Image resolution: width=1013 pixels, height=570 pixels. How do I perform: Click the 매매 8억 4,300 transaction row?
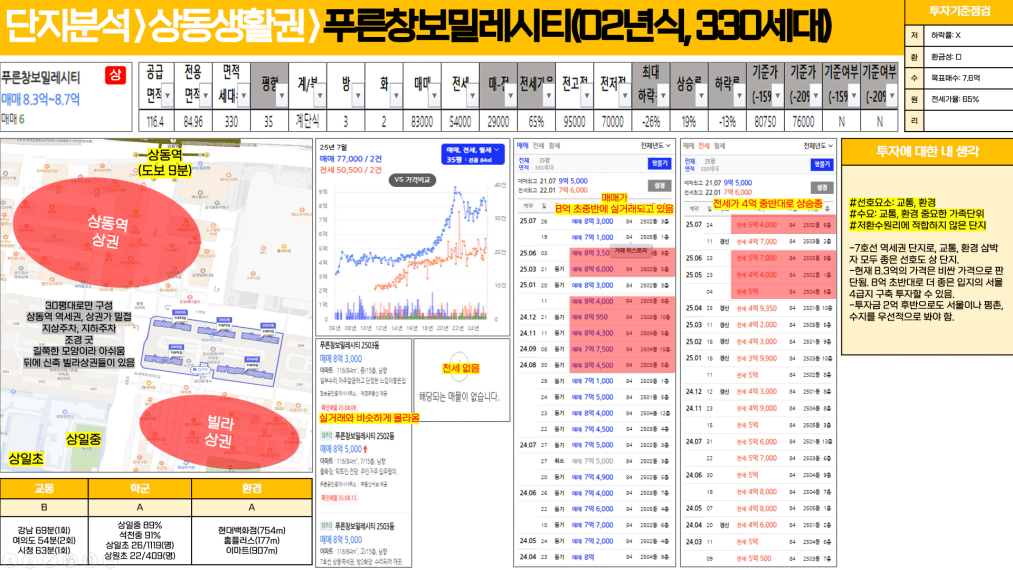[x=594, y=333]
